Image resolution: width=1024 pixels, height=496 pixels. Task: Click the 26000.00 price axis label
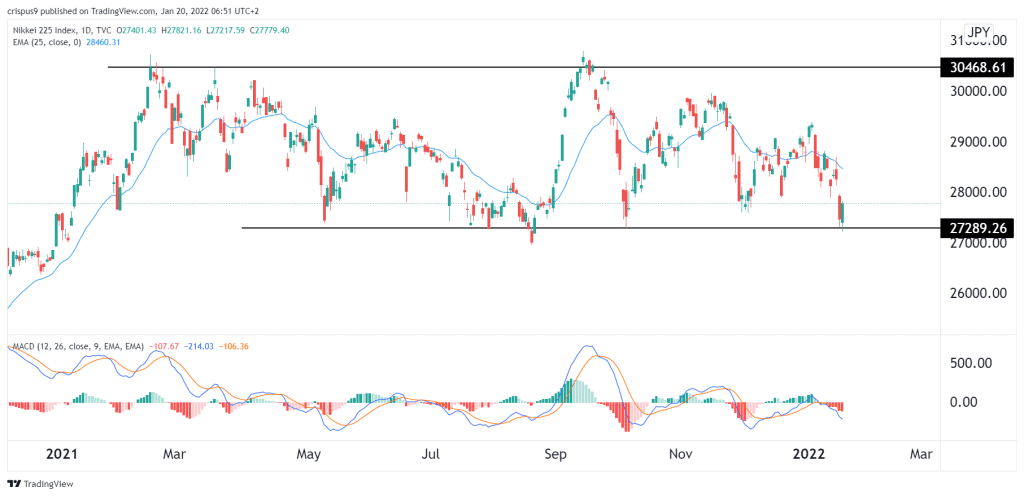coord(978,294)
